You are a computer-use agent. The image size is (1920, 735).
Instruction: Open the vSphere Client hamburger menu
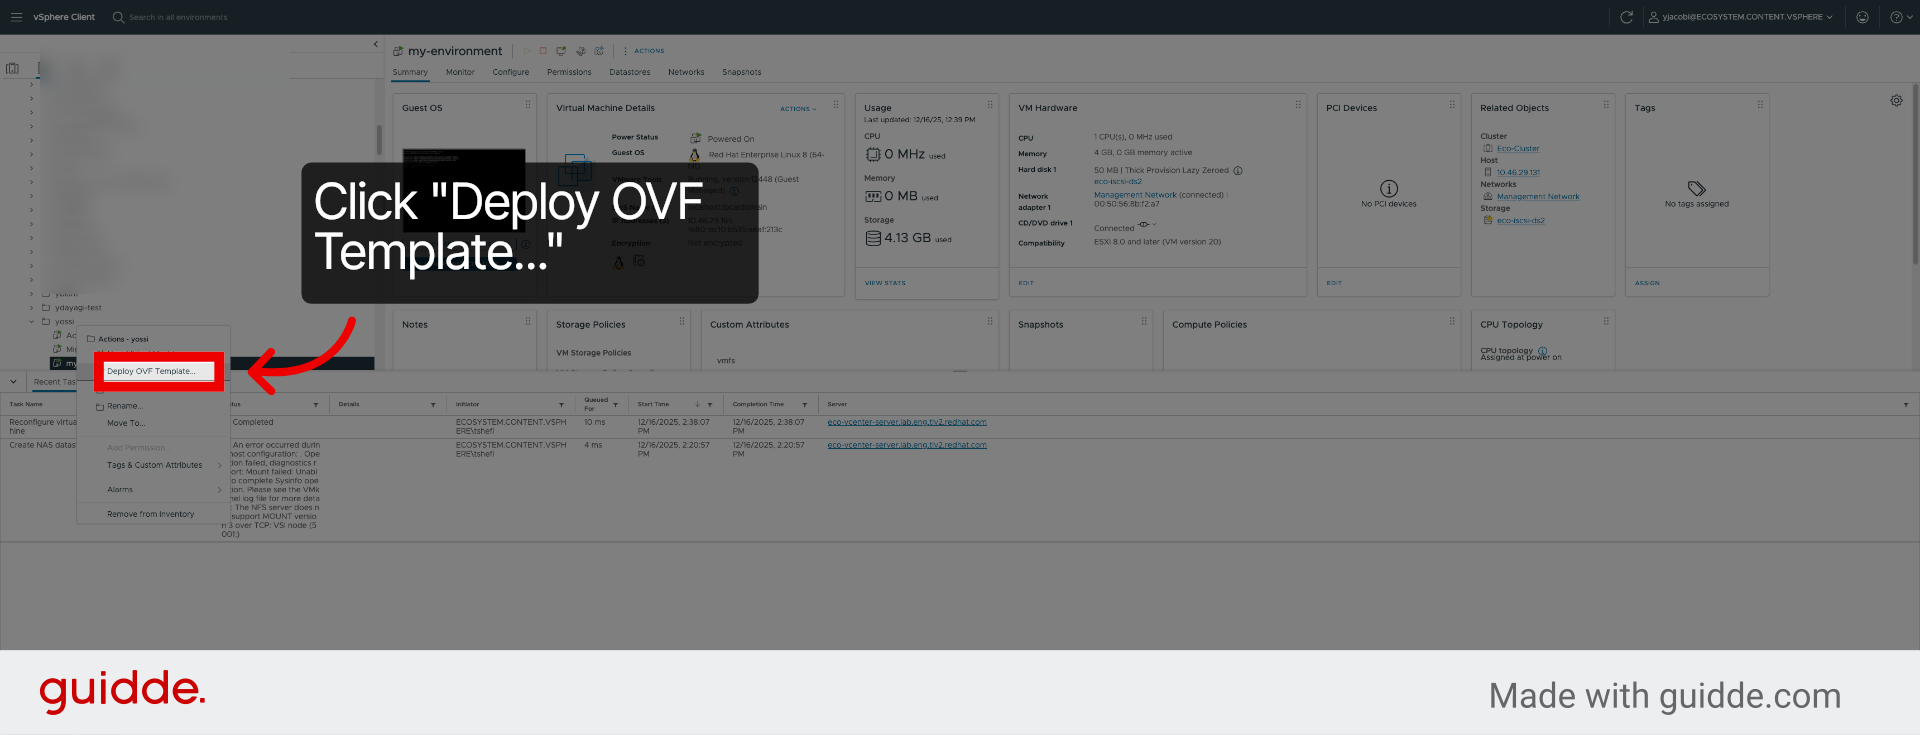pos(16,17)
